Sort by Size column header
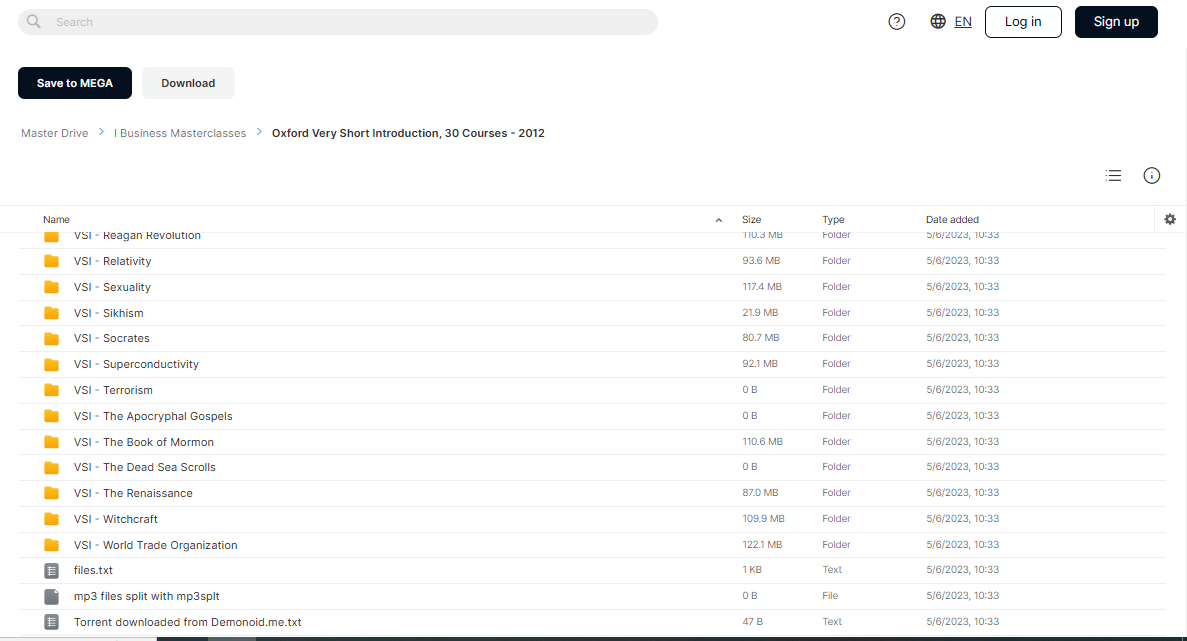 751,219
